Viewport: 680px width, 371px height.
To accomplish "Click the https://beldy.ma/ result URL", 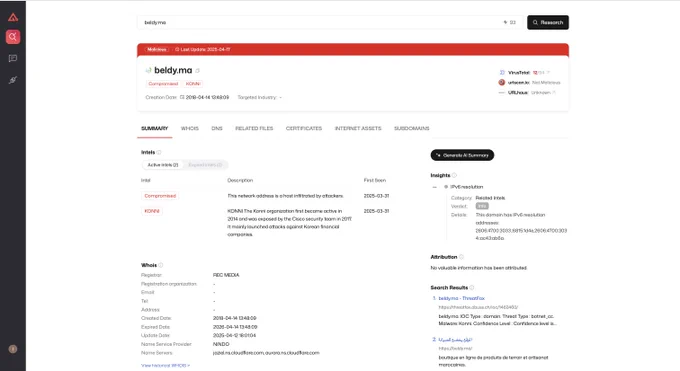I will point(455,348).
